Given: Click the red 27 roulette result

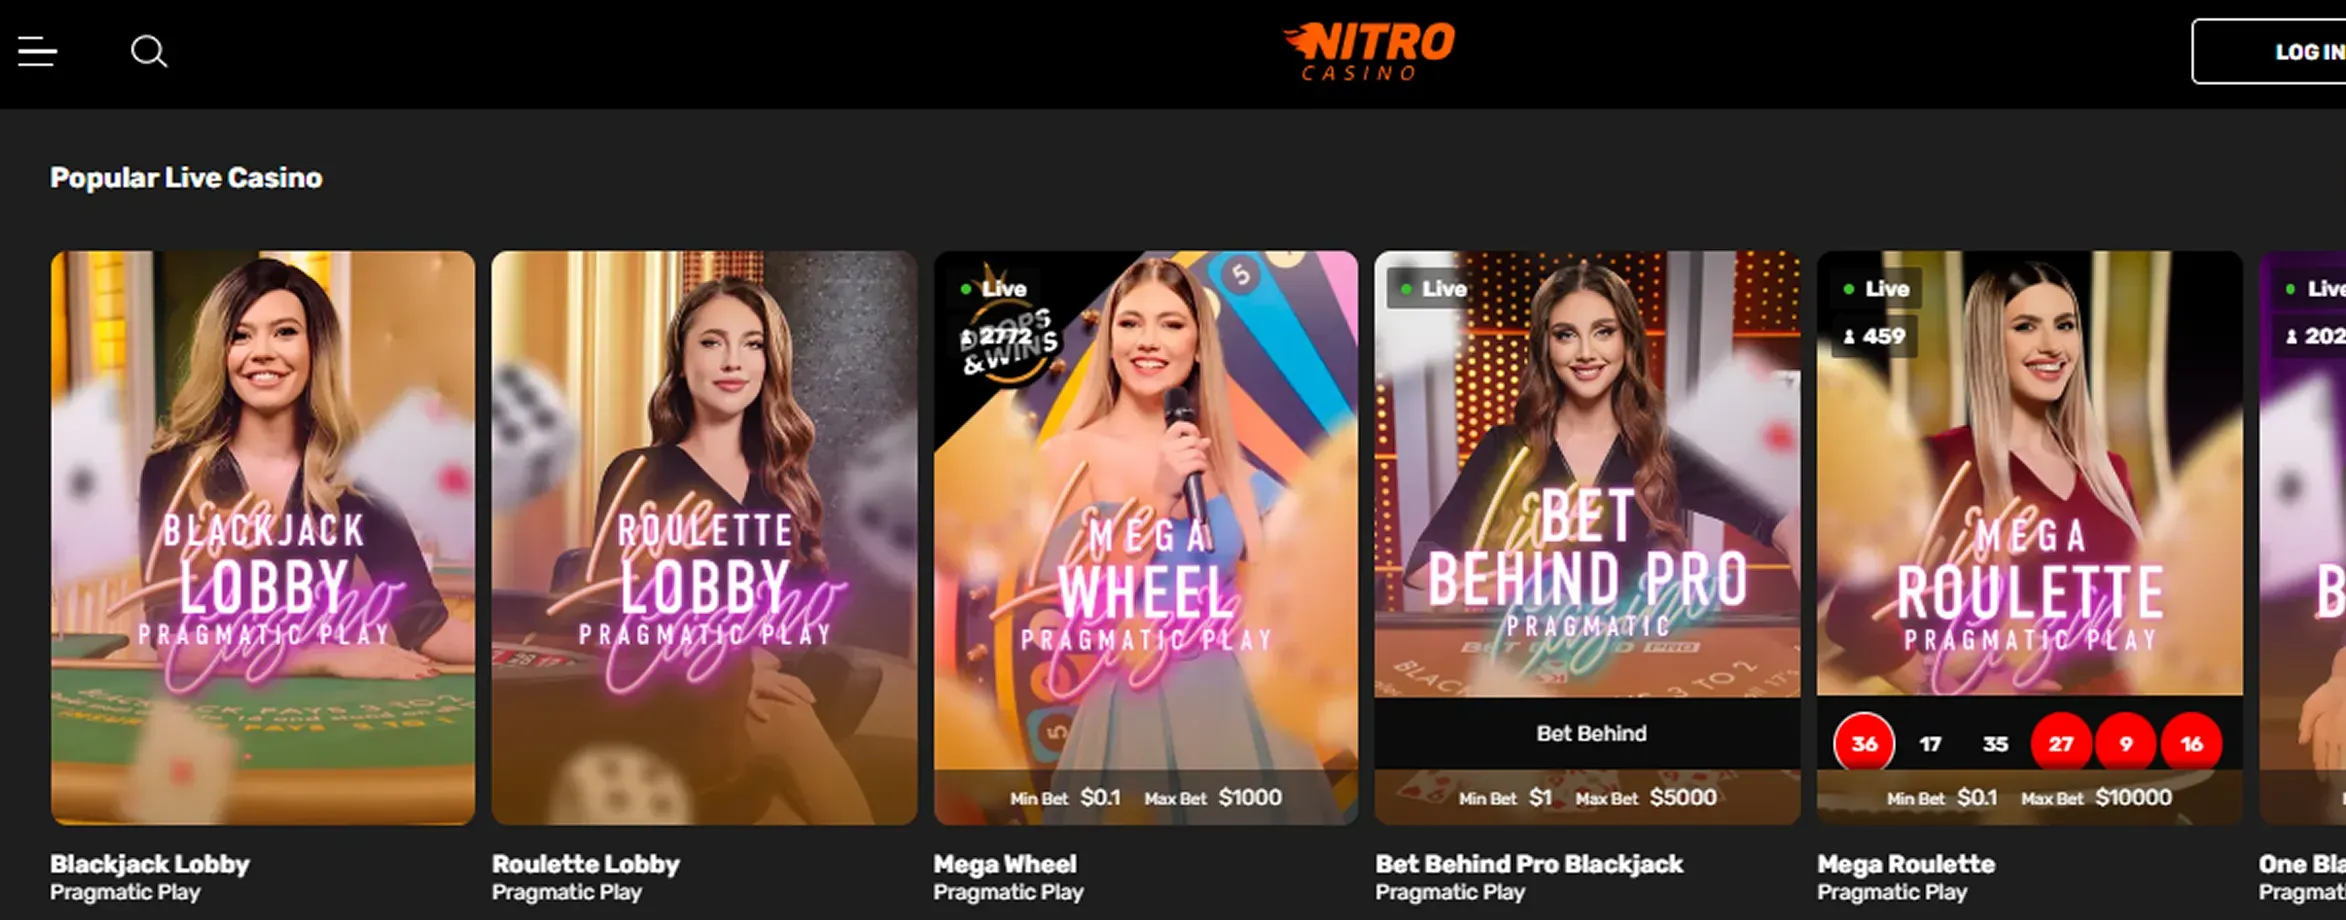Looking at the screenshot, I should [x=2060, y=744].
